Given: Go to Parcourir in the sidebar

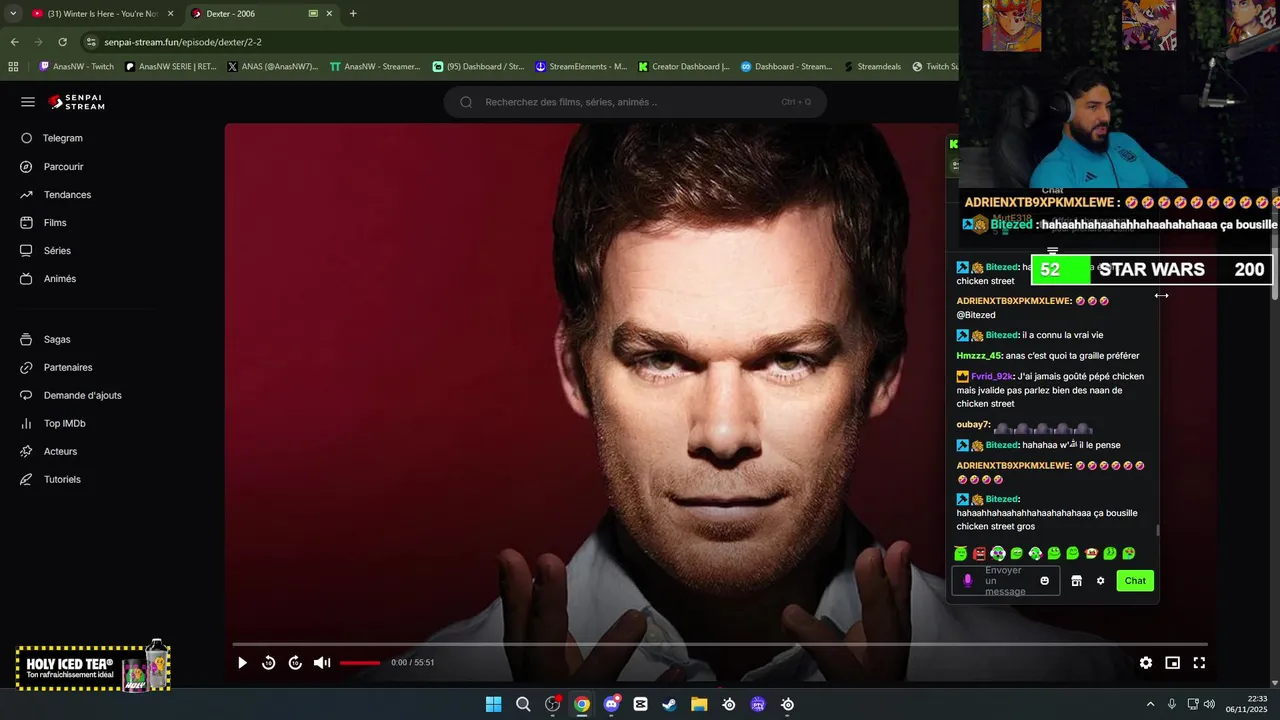Looking at the screenshot, I should tap(52, 167).
